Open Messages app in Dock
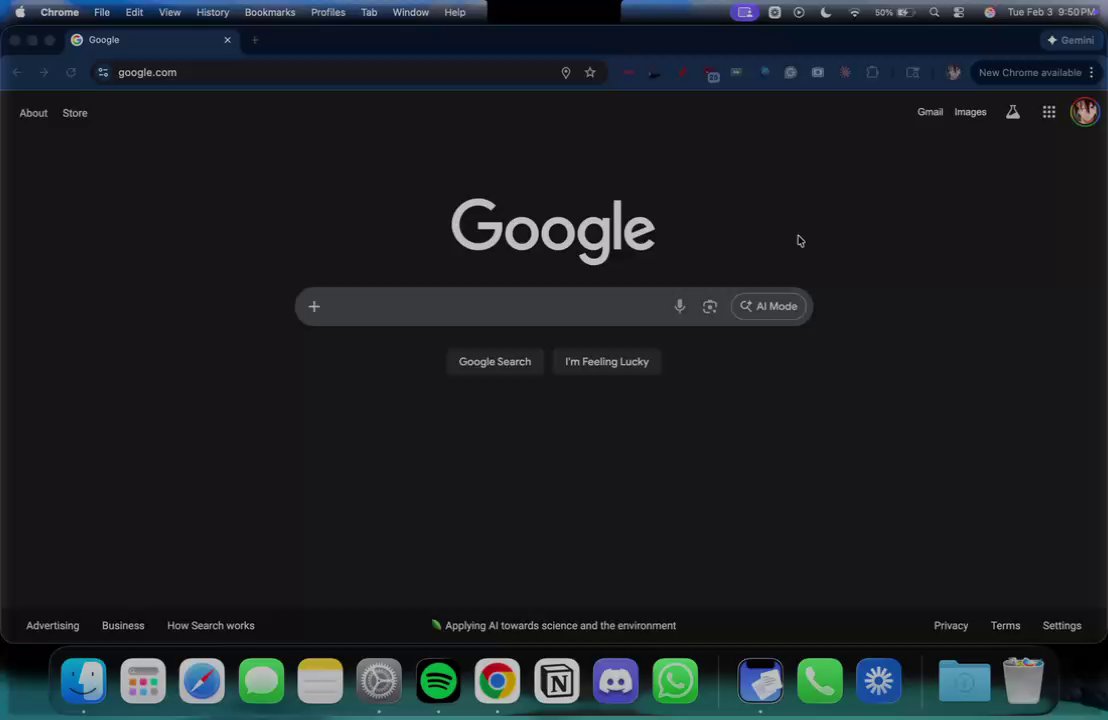The image size is (1108, 720). point(261,681)
